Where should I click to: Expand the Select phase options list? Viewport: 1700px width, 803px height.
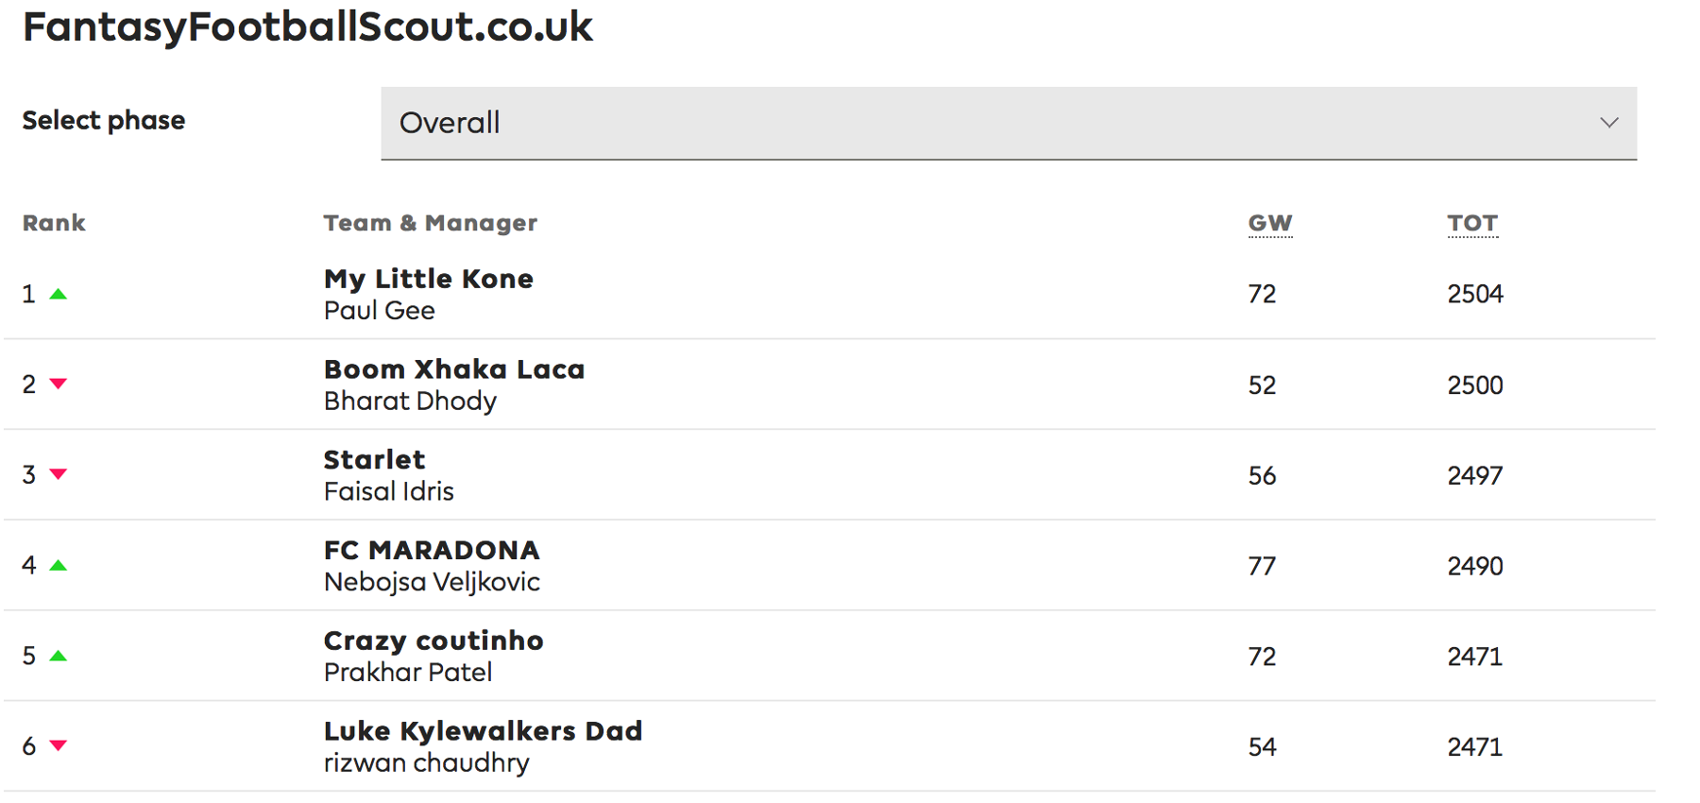coord(1010,122)
